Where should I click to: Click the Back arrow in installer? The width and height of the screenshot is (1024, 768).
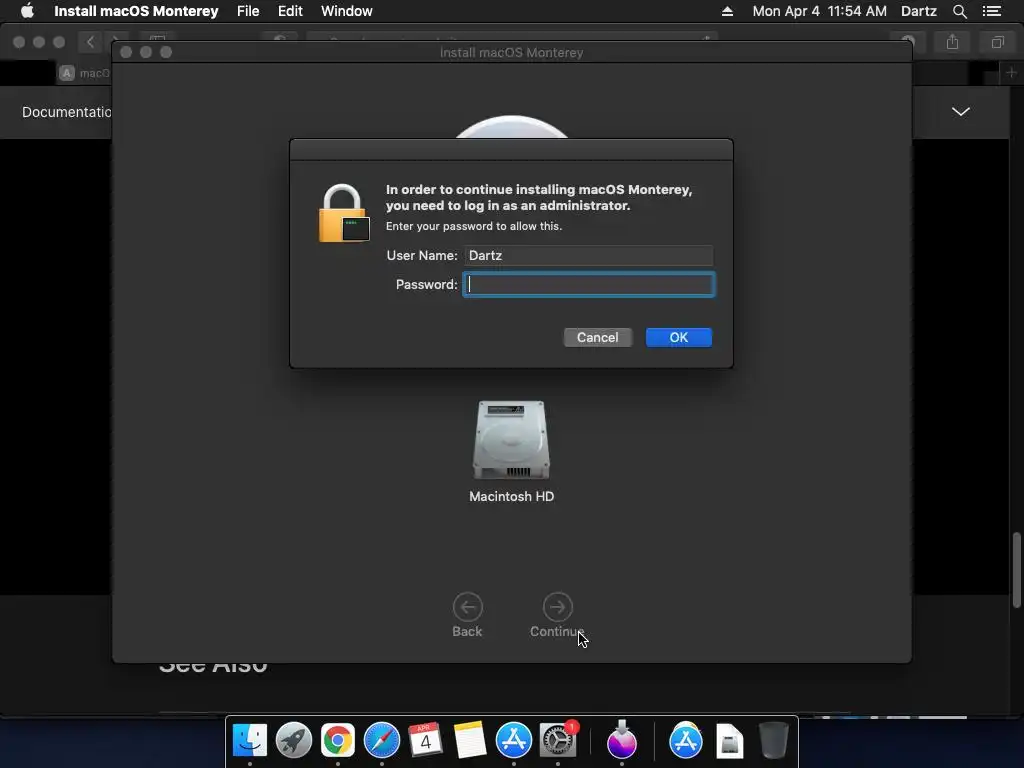[468, 607]
